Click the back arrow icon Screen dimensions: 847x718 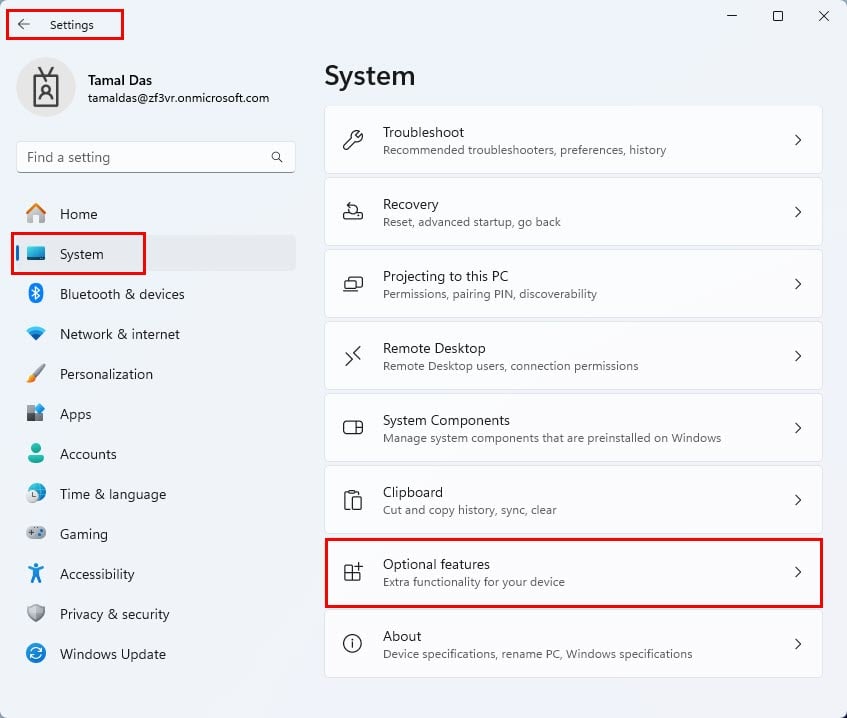tap(24, 25)
